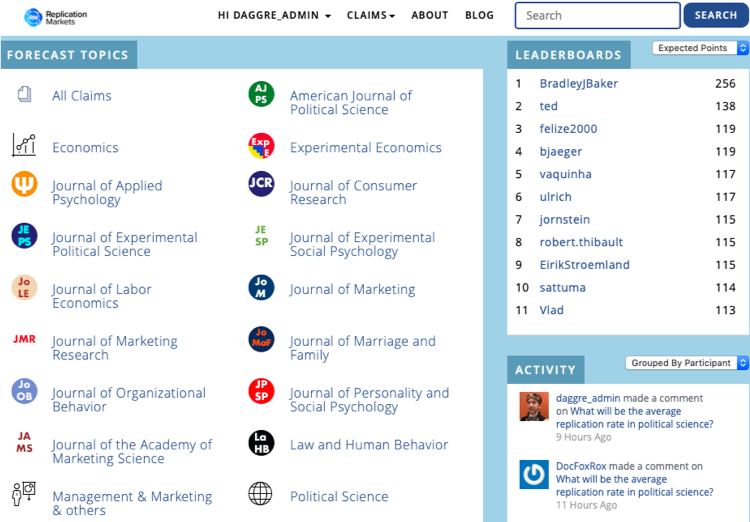The image size is (750, 522).
Task: Click the Political Science globe icon
Action: [260, 494]
